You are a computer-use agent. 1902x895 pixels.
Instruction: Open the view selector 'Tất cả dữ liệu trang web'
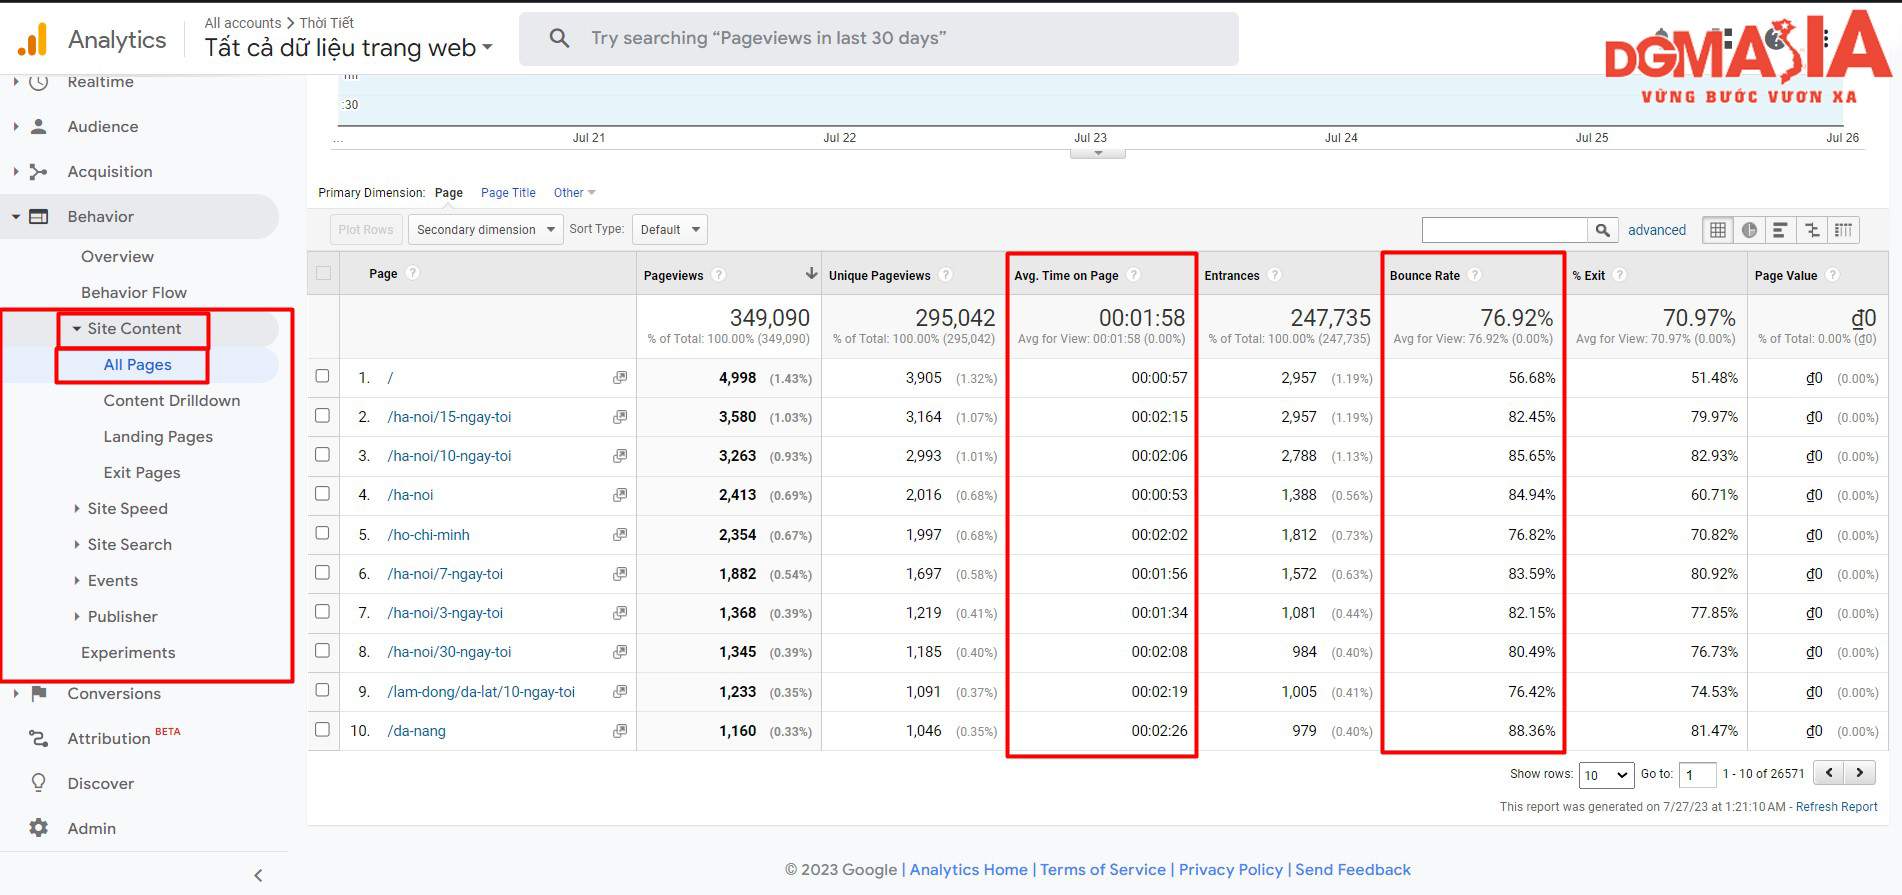click(348, 47)
